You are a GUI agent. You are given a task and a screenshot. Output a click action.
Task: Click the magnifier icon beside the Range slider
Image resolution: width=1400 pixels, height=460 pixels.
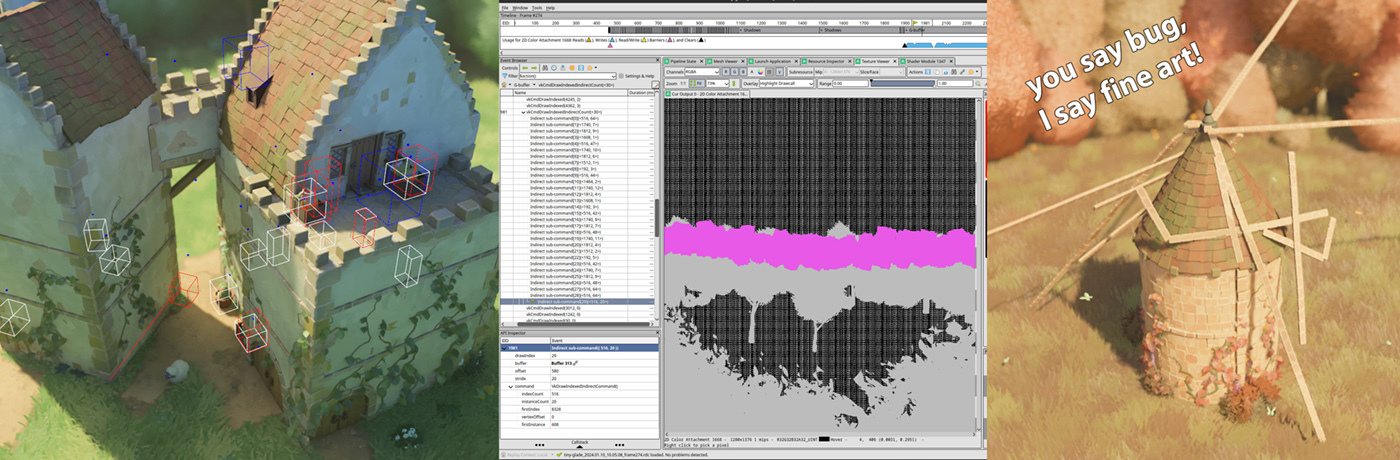tap(980, 83)
